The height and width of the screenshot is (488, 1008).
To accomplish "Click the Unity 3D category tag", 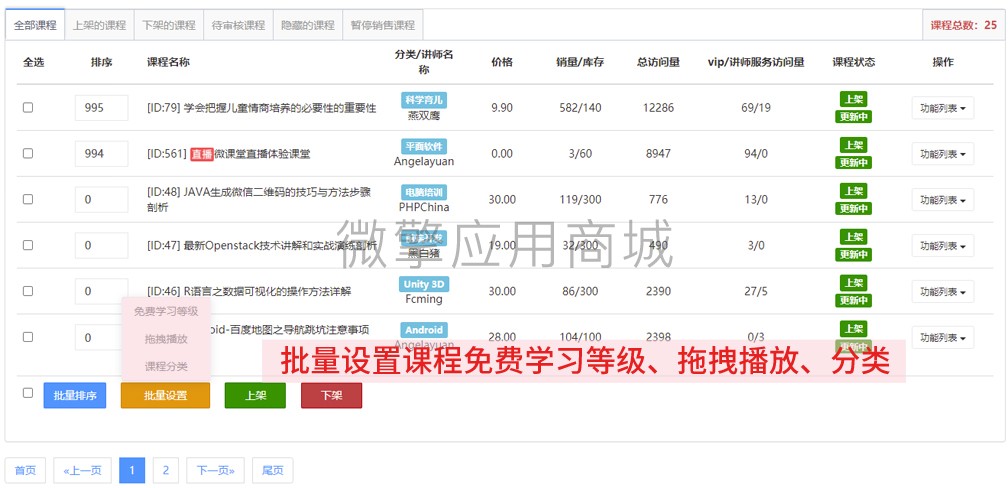I will (424, 284).
